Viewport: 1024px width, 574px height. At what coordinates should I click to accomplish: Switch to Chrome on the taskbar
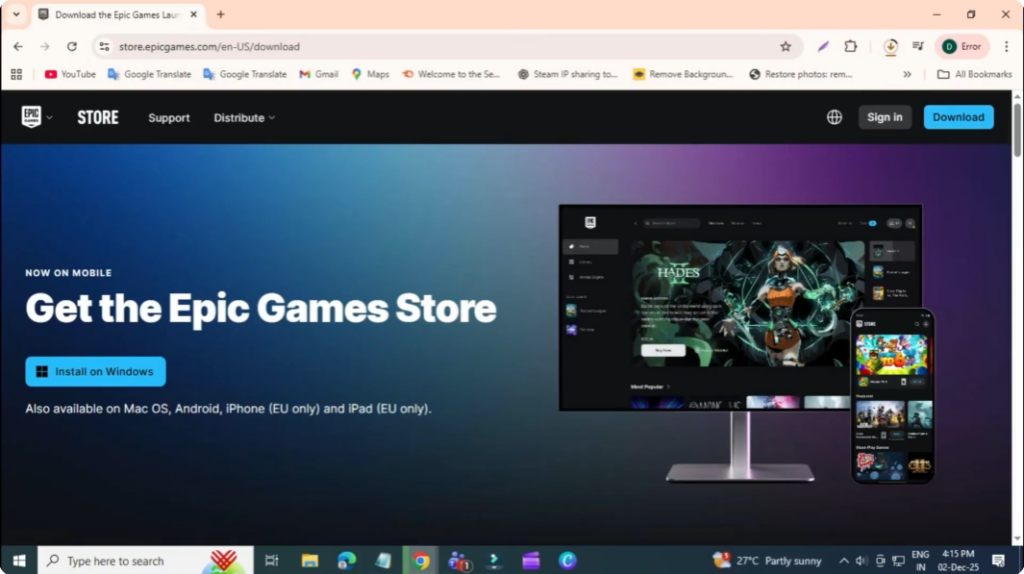pyautogui.click(x=421, y=560)
